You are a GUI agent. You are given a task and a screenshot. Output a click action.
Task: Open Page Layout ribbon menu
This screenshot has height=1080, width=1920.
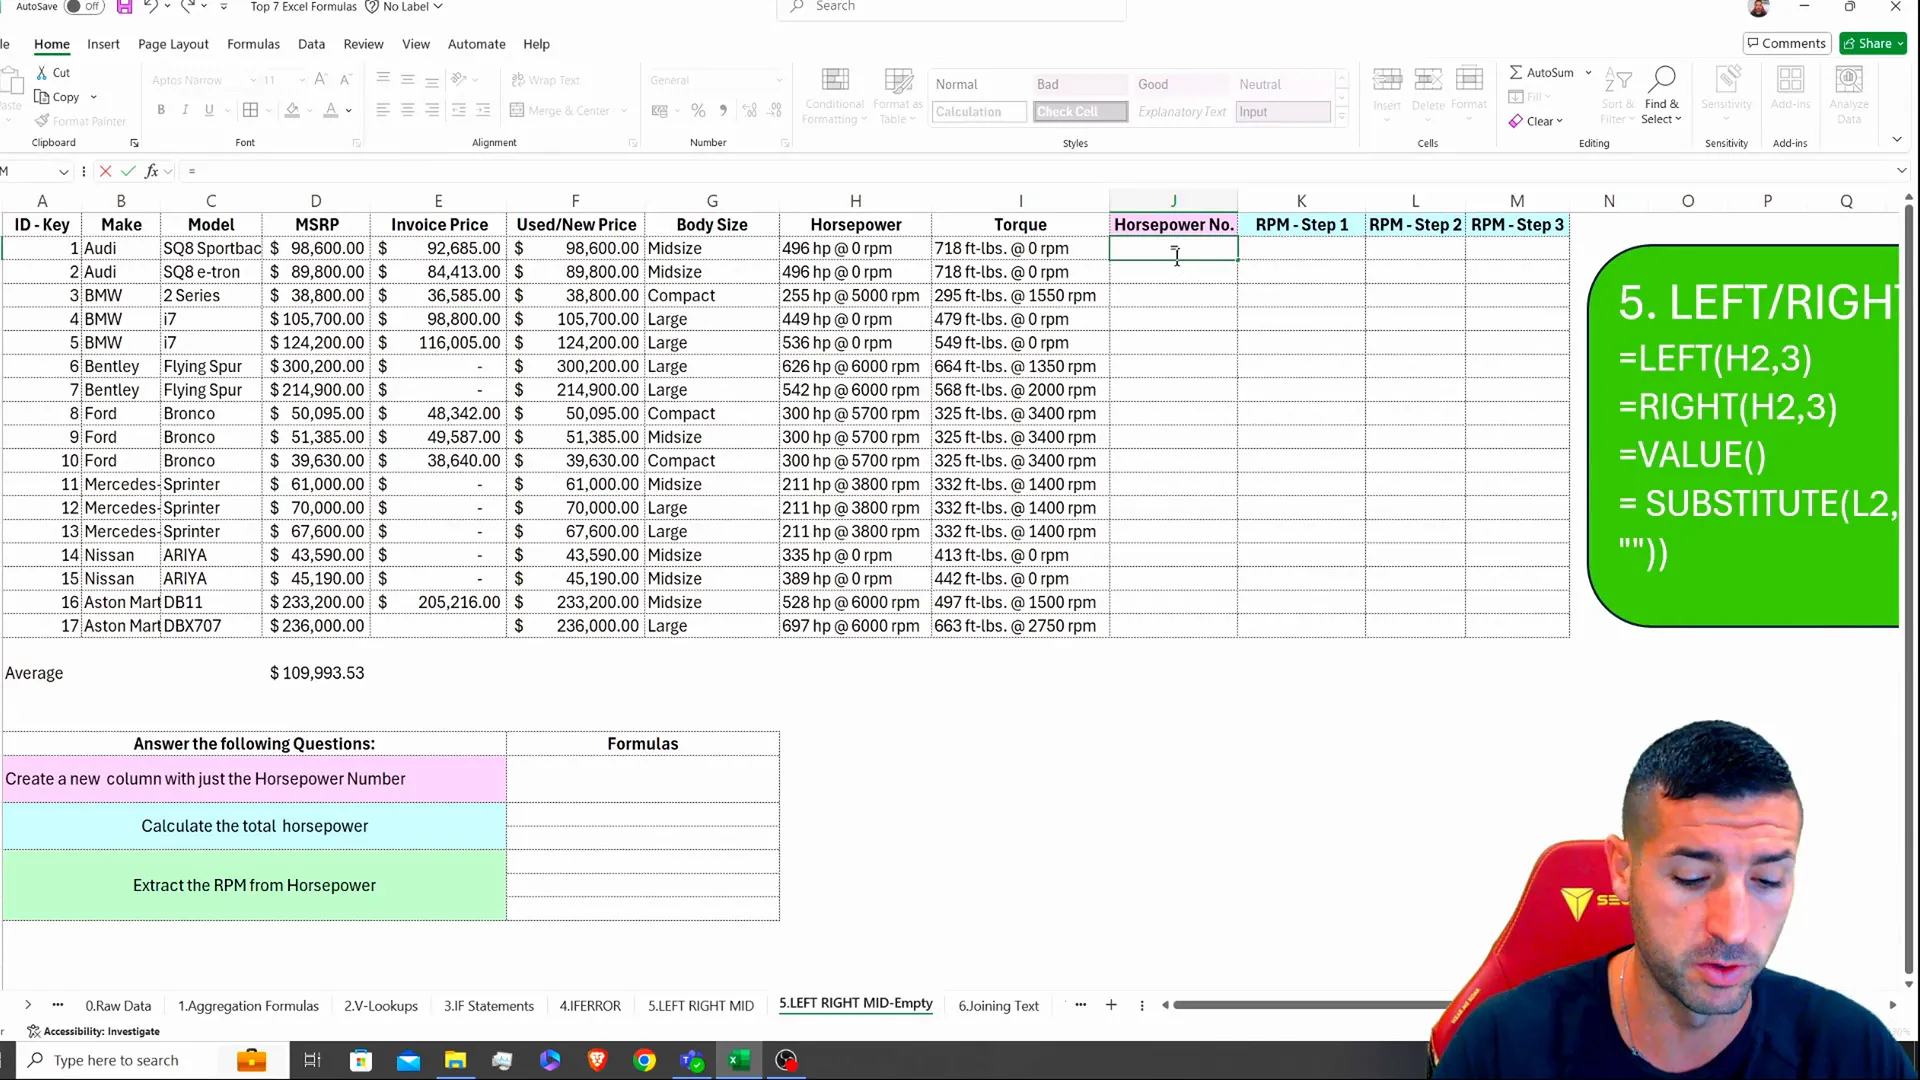[173, 44]
